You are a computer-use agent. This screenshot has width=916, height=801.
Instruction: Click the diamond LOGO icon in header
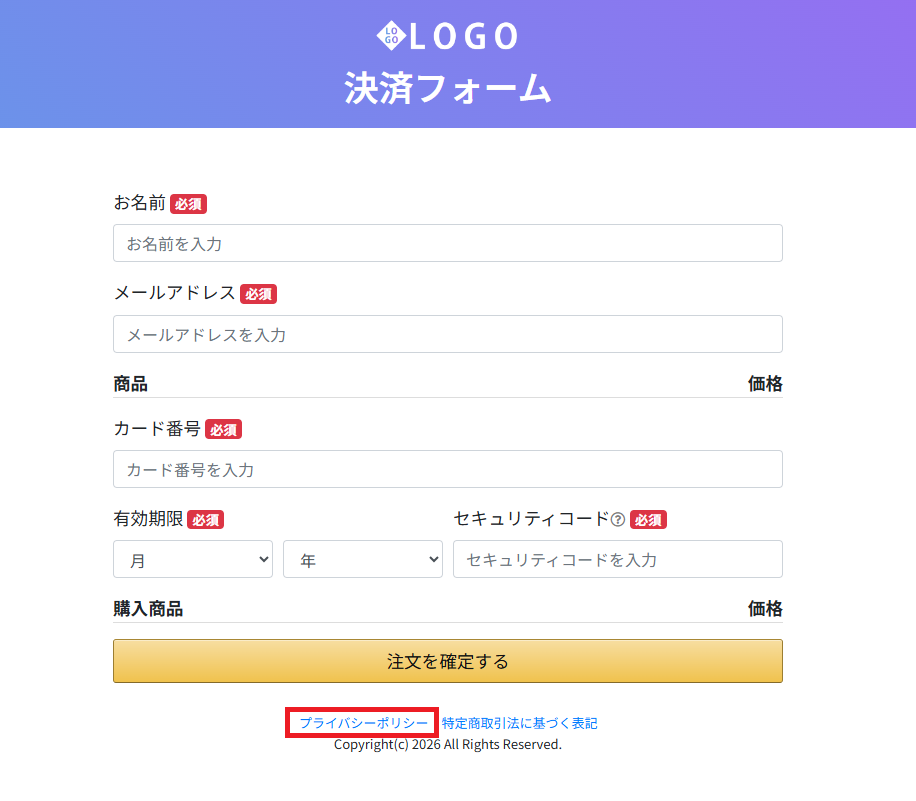click(x=391, y=36)
